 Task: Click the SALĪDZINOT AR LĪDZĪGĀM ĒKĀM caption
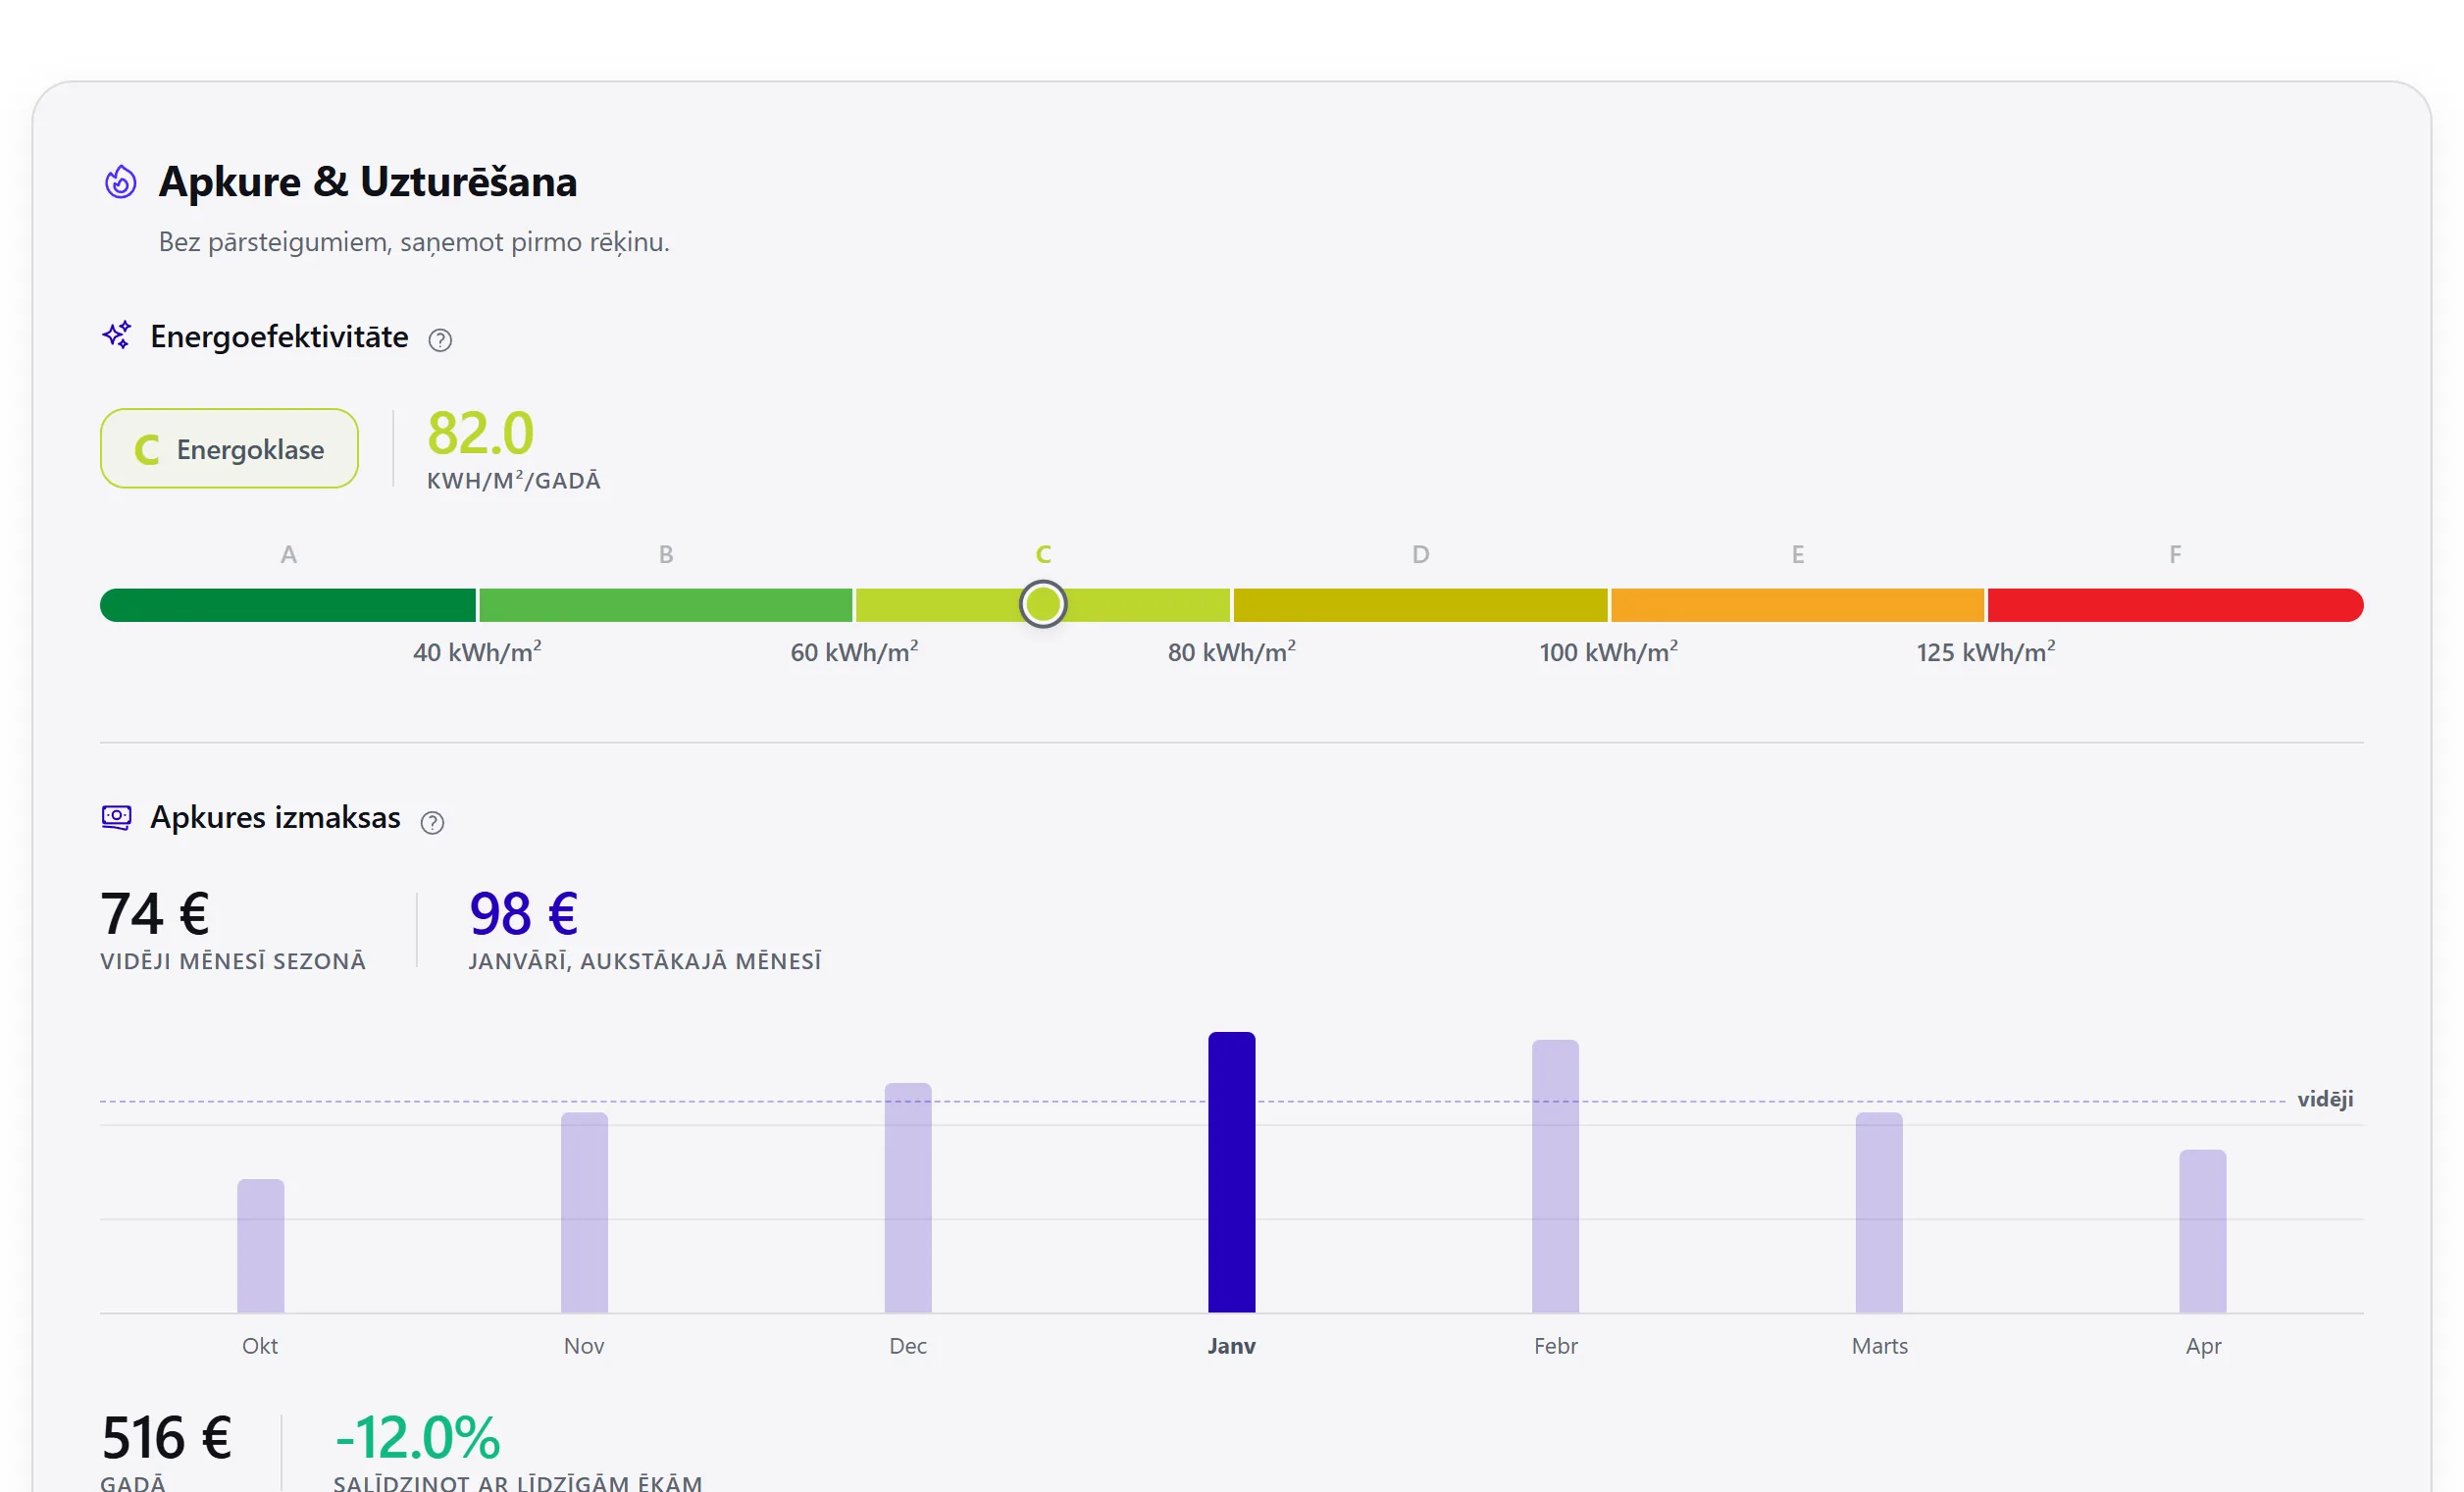518,1483
